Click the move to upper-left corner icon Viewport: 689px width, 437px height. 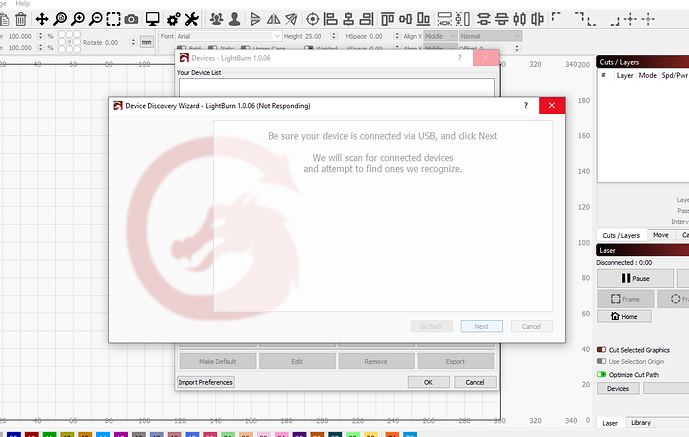556,17
